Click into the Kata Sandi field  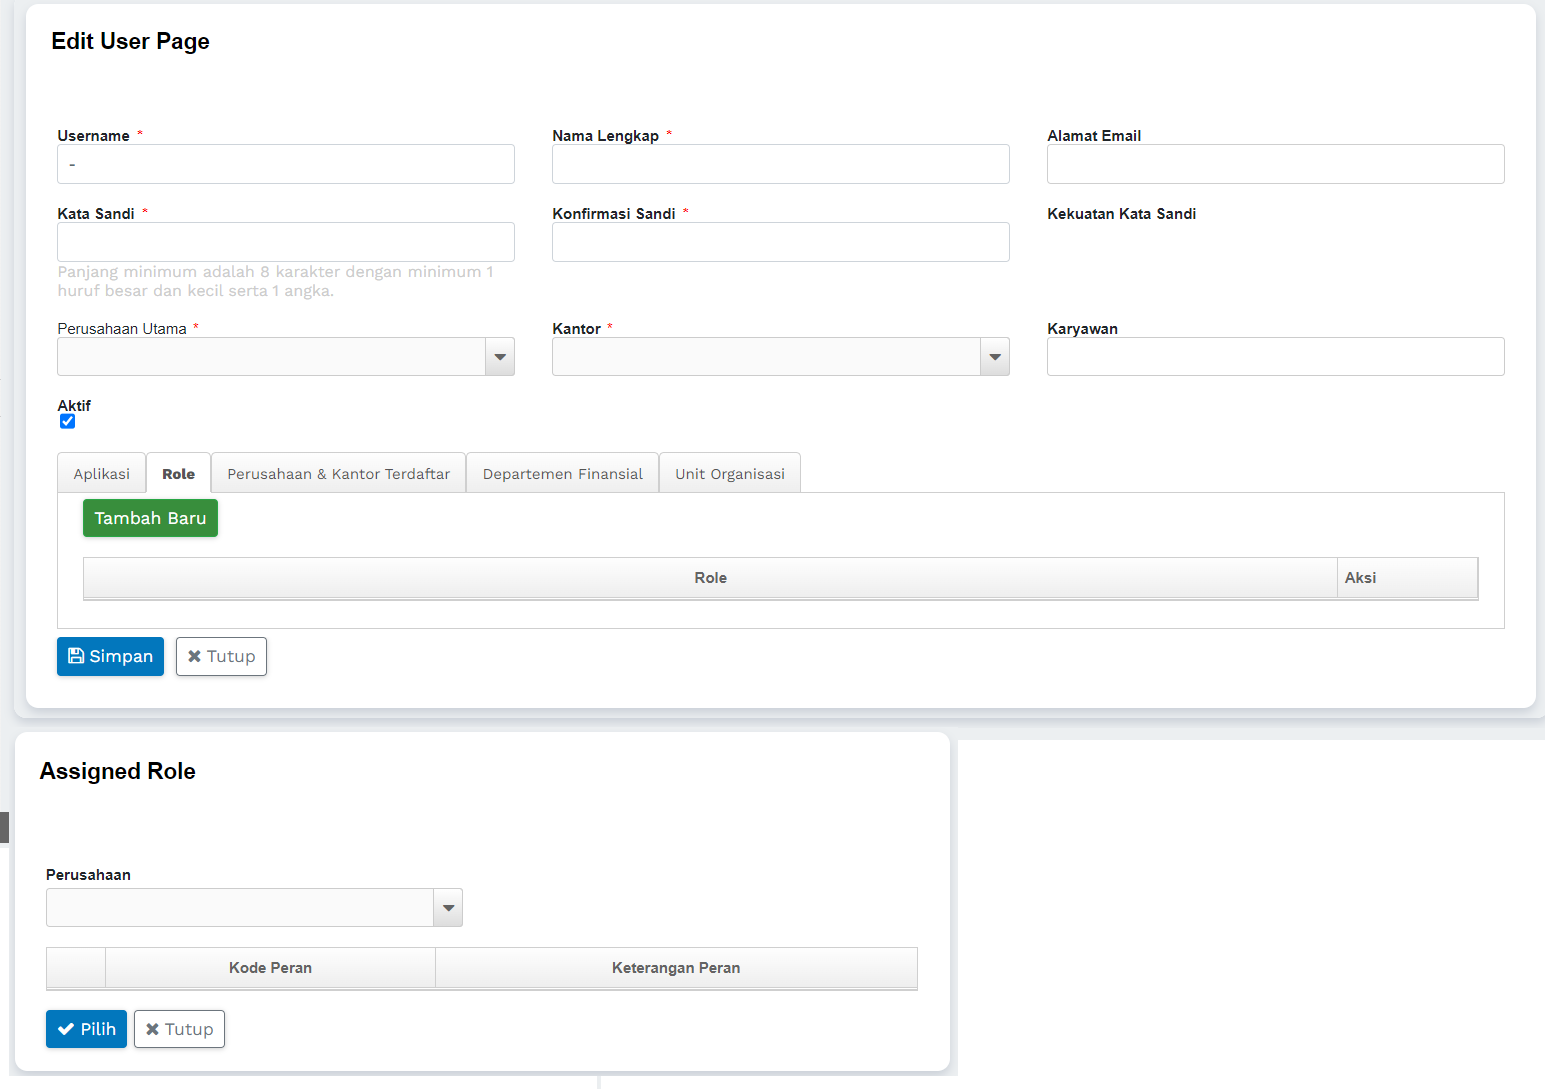[x=286, y=242]
